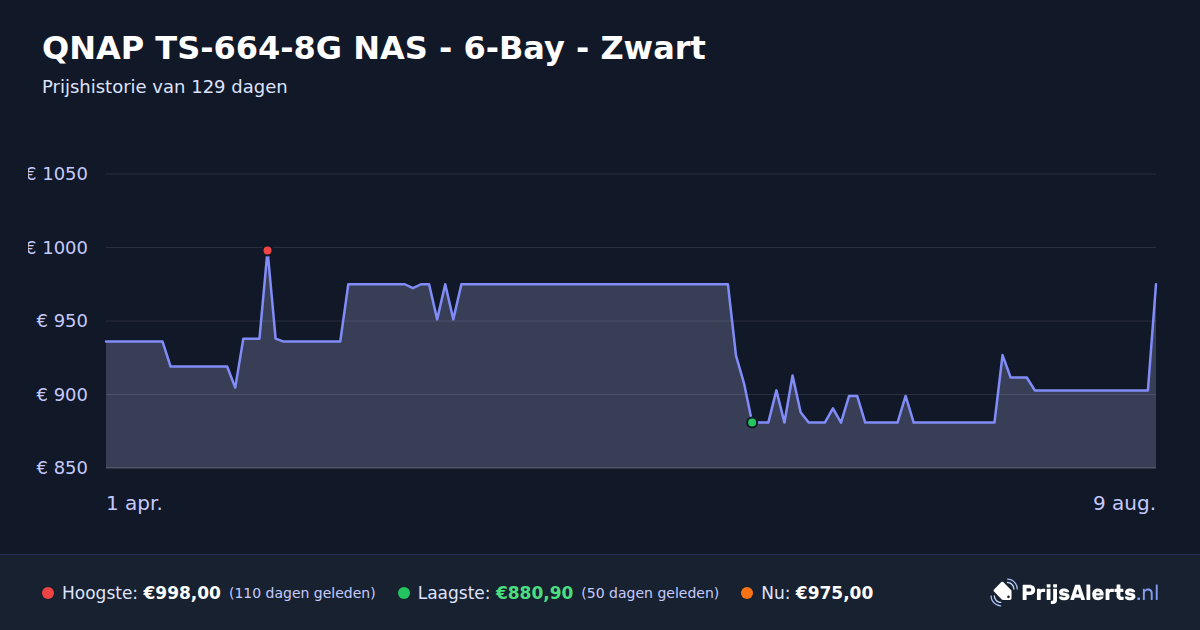Click the 1 apr. start date label
1200x630 pixels.
(x=134, y=503)
